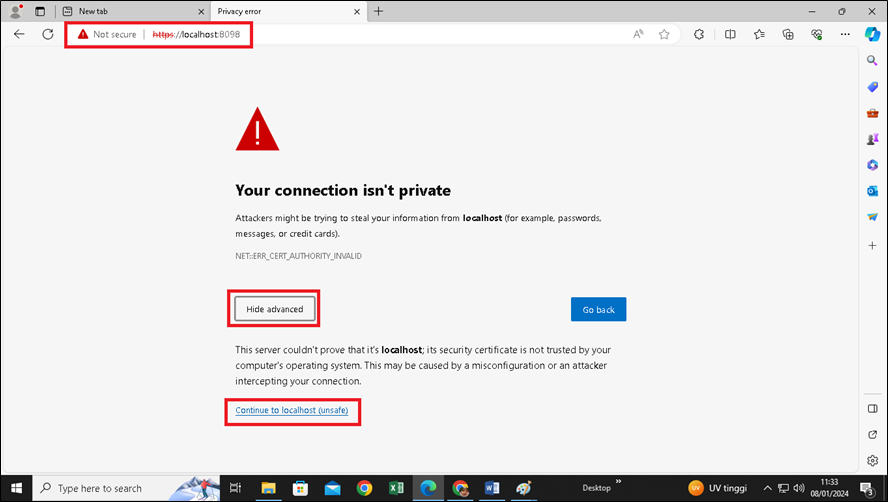Screen dimensions: 888x502
Task: Add this page to favorites star
Action: pos(664,34)
